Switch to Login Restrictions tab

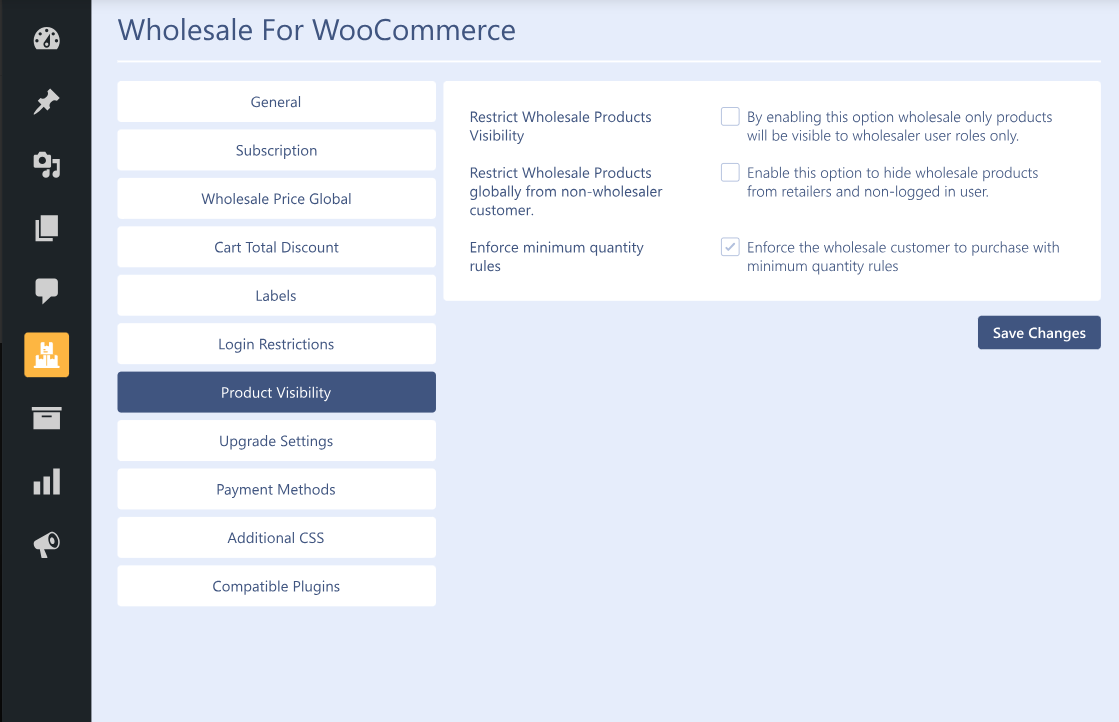[x=276, y=344]
